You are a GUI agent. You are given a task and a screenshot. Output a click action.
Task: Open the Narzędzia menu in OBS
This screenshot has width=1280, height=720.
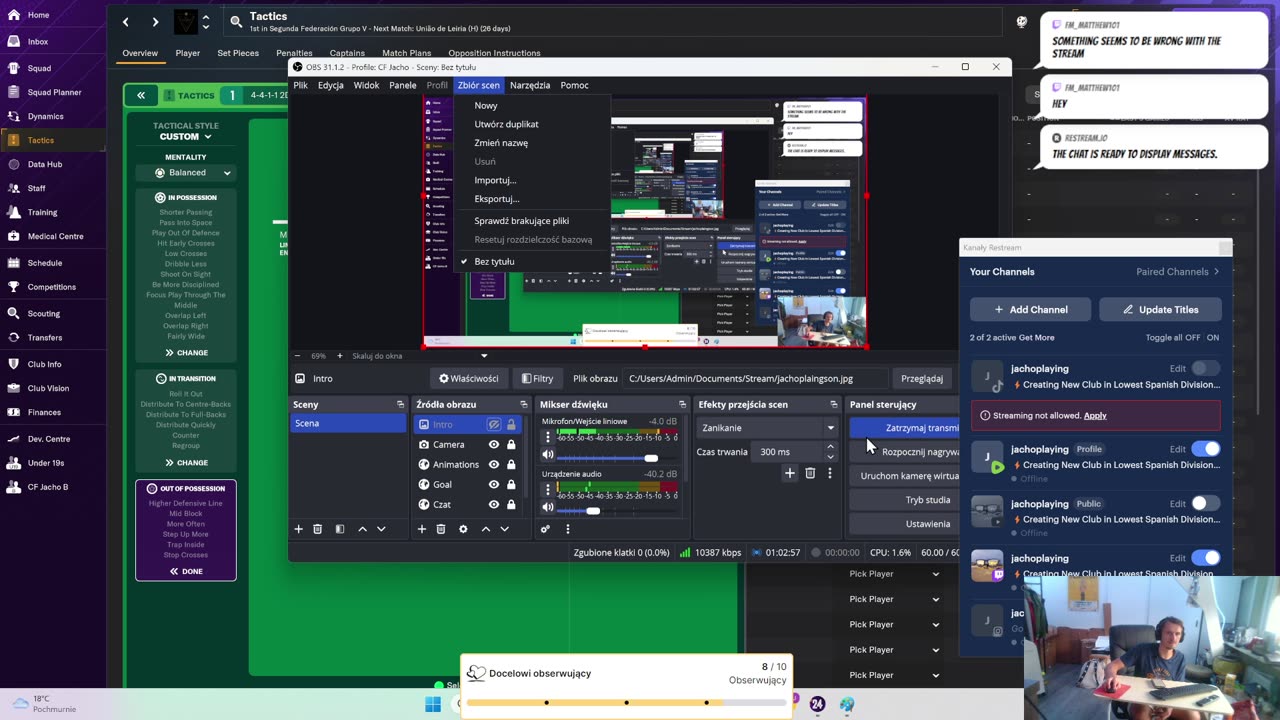(x=530, y=85)
